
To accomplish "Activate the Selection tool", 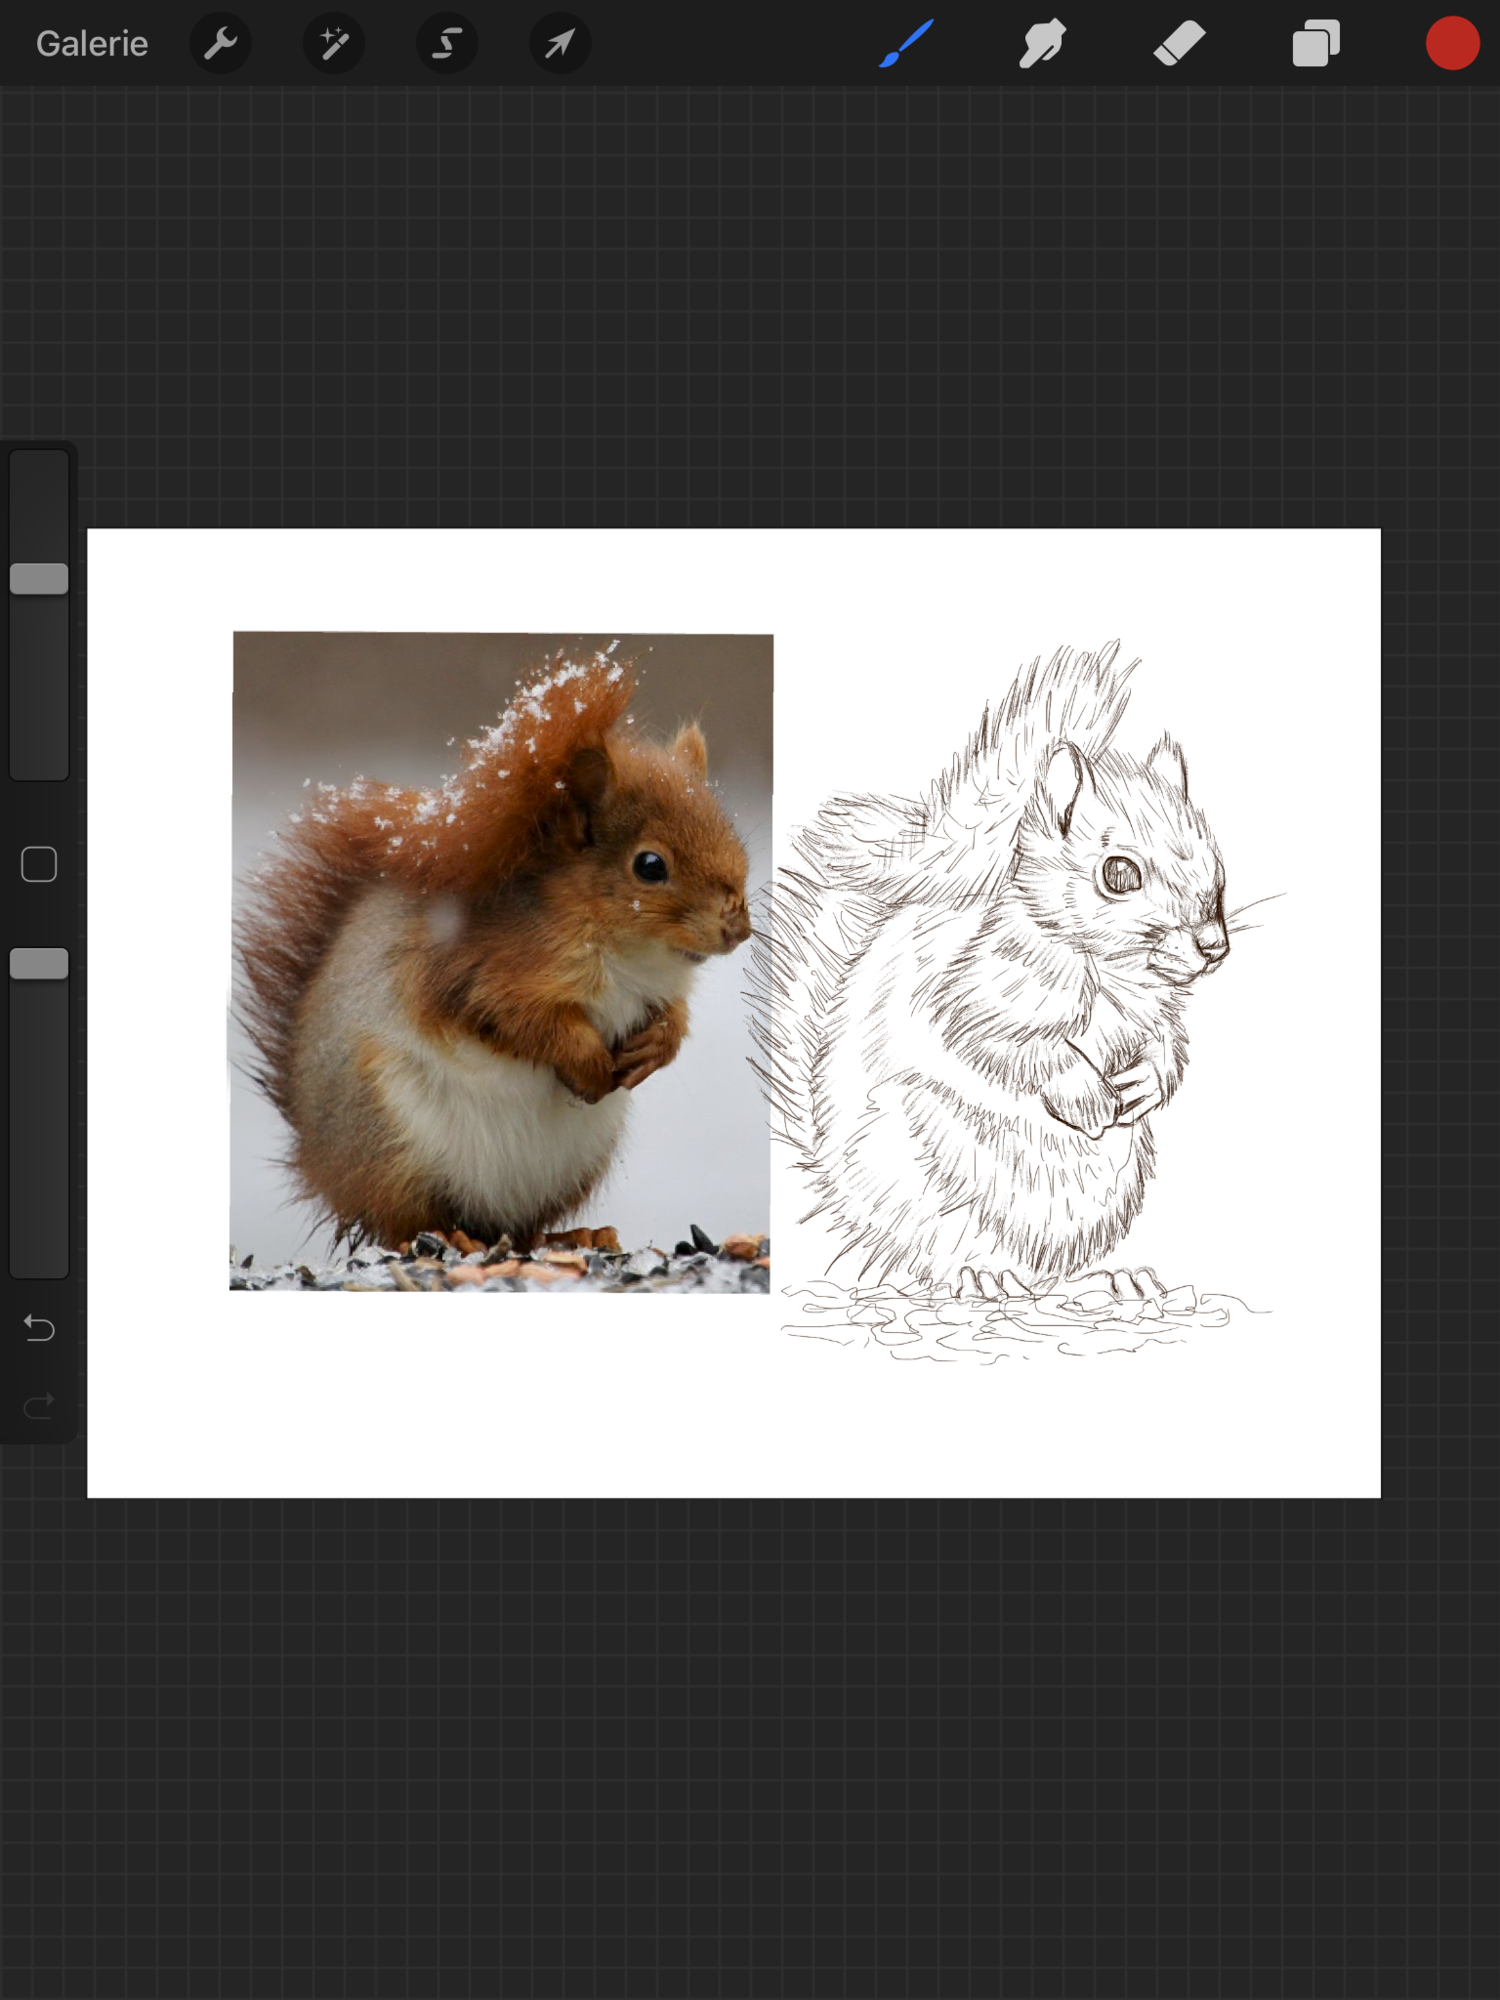I will [447, 44].
